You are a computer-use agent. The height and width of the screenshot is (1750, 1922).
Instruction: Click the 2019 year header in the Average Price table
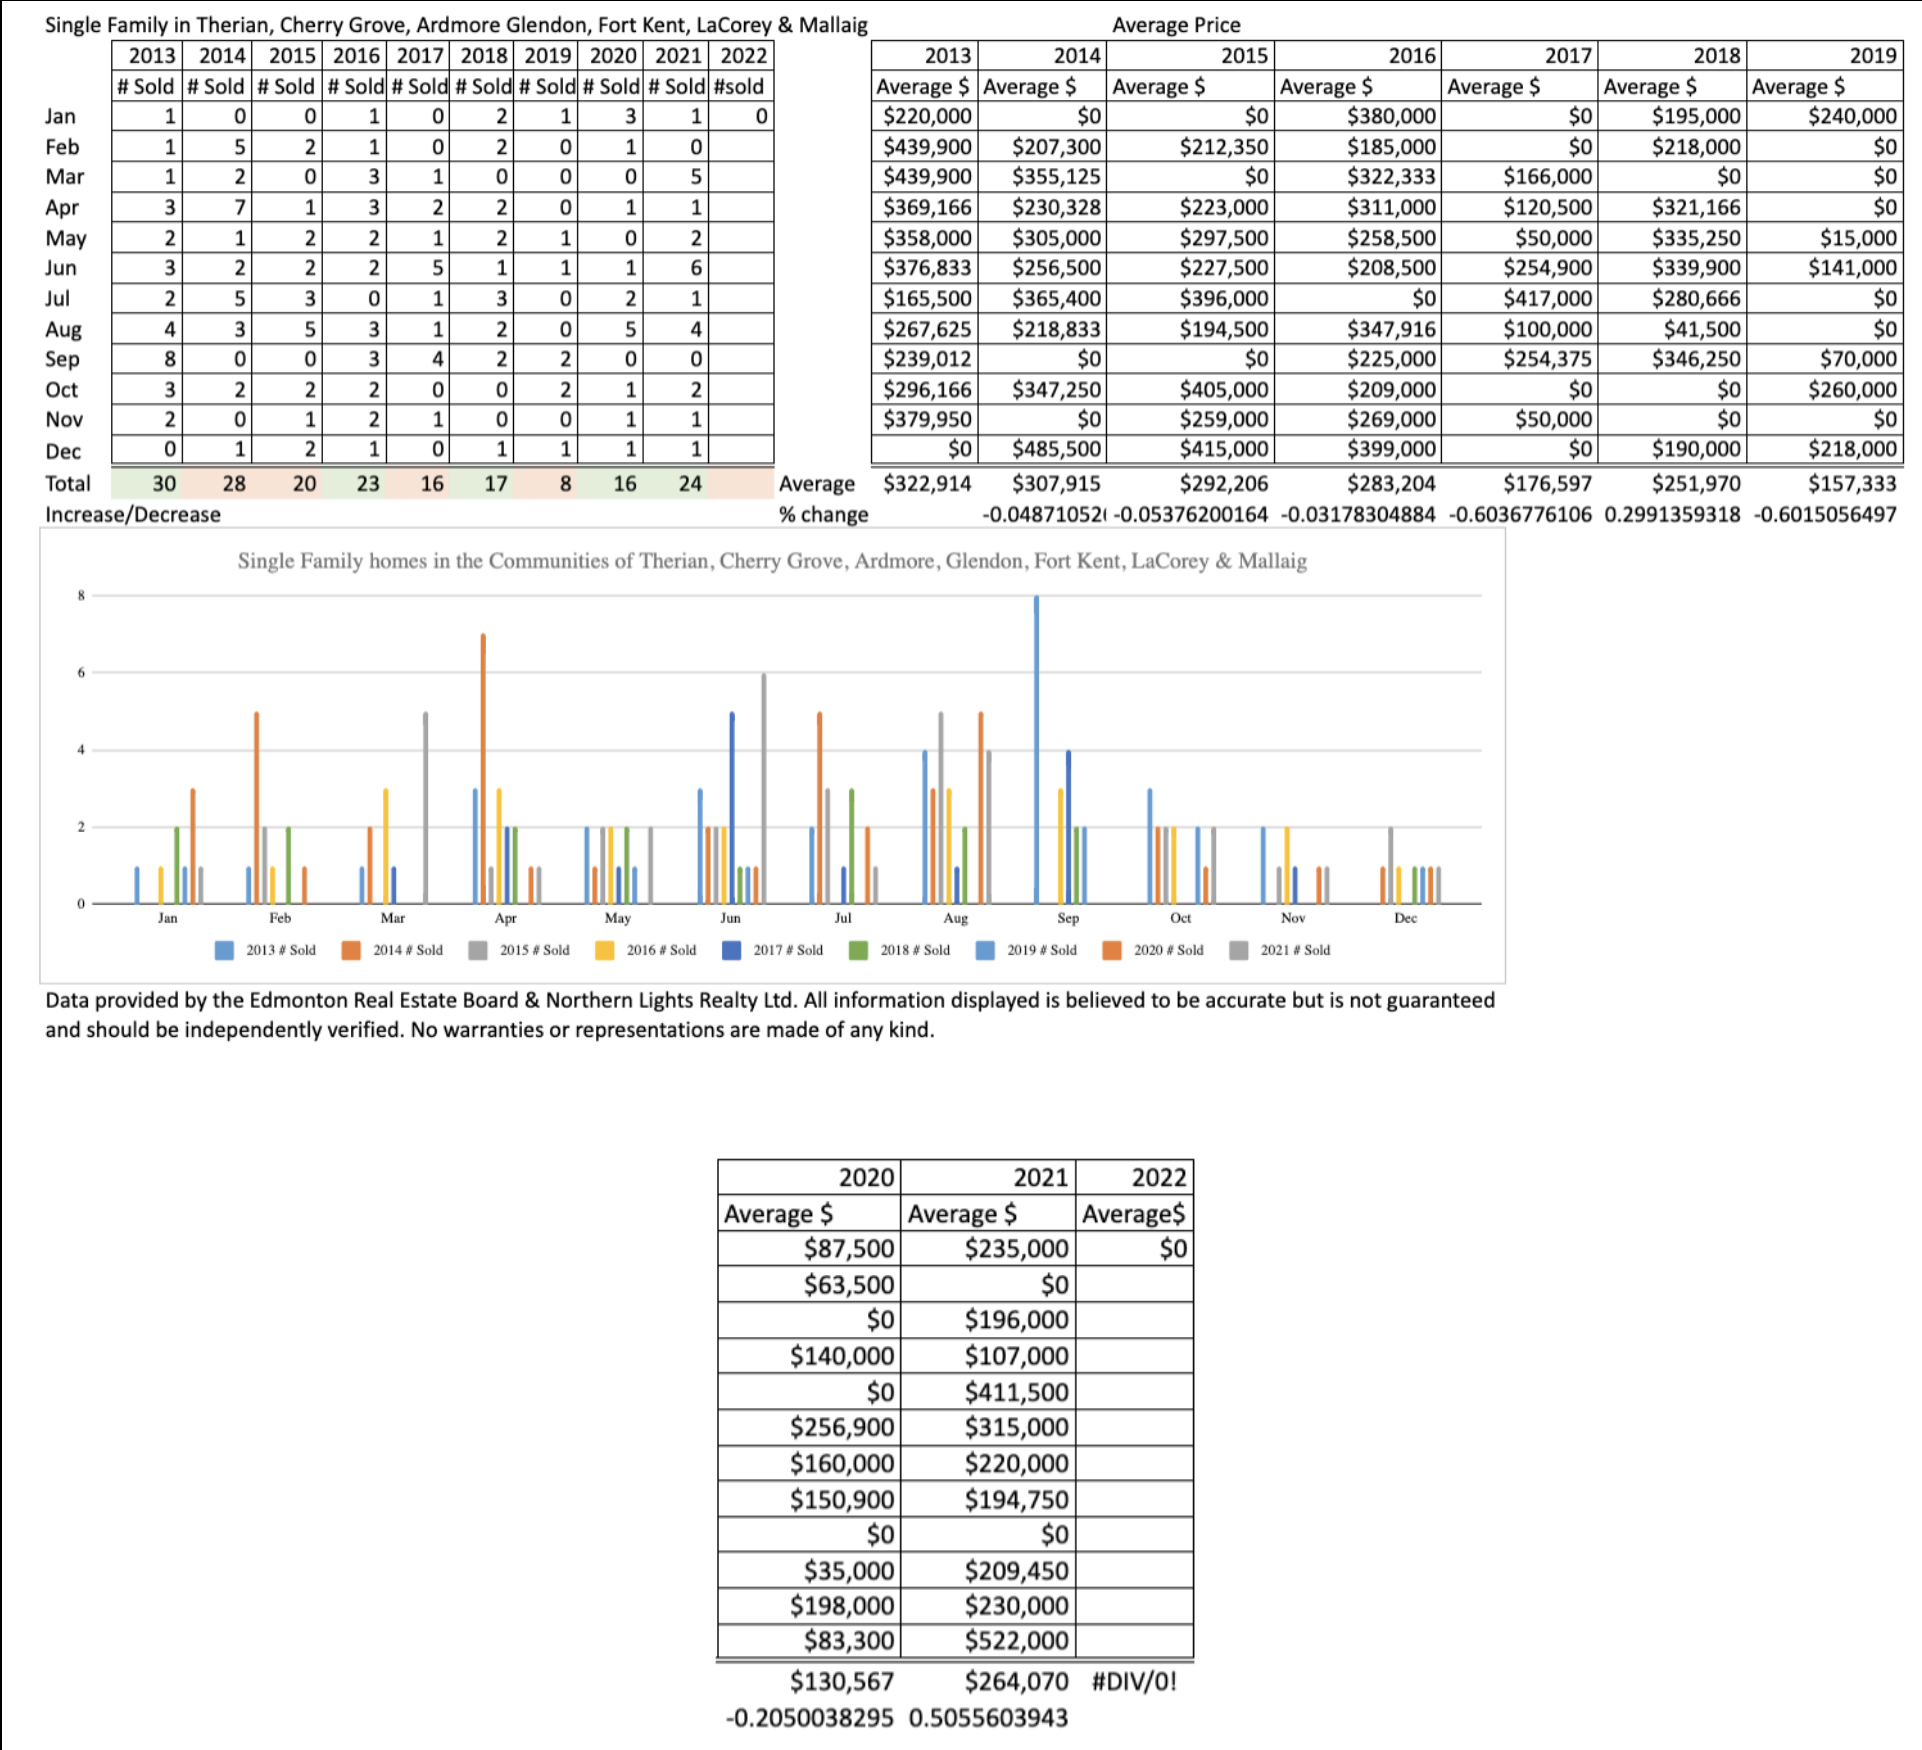pos(1824,56)
